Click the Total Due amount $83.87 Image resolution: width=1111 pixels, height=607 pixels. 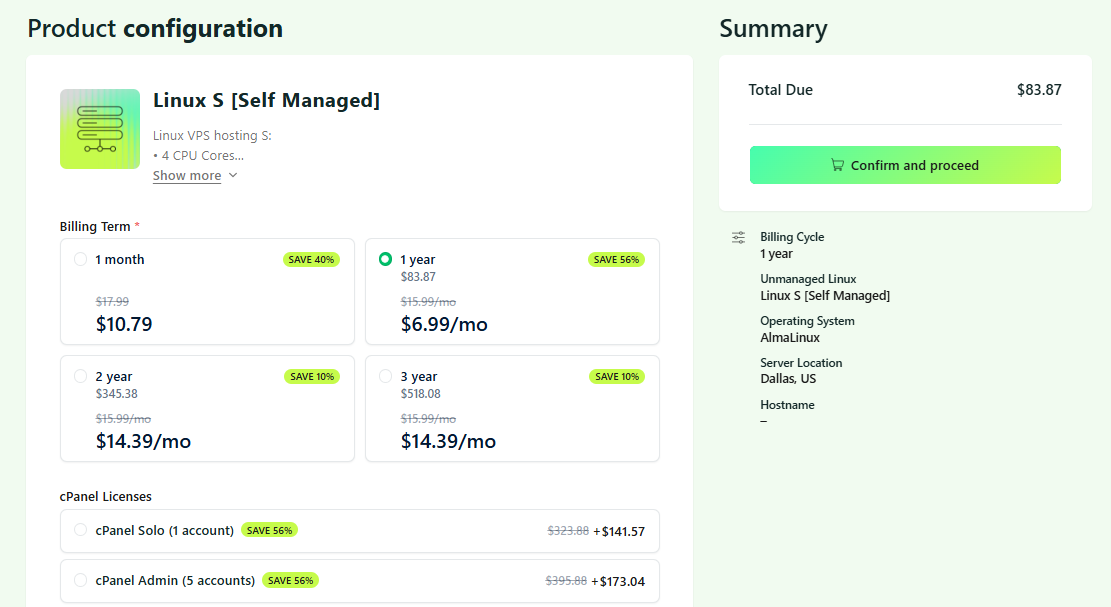coord(1039,90)
